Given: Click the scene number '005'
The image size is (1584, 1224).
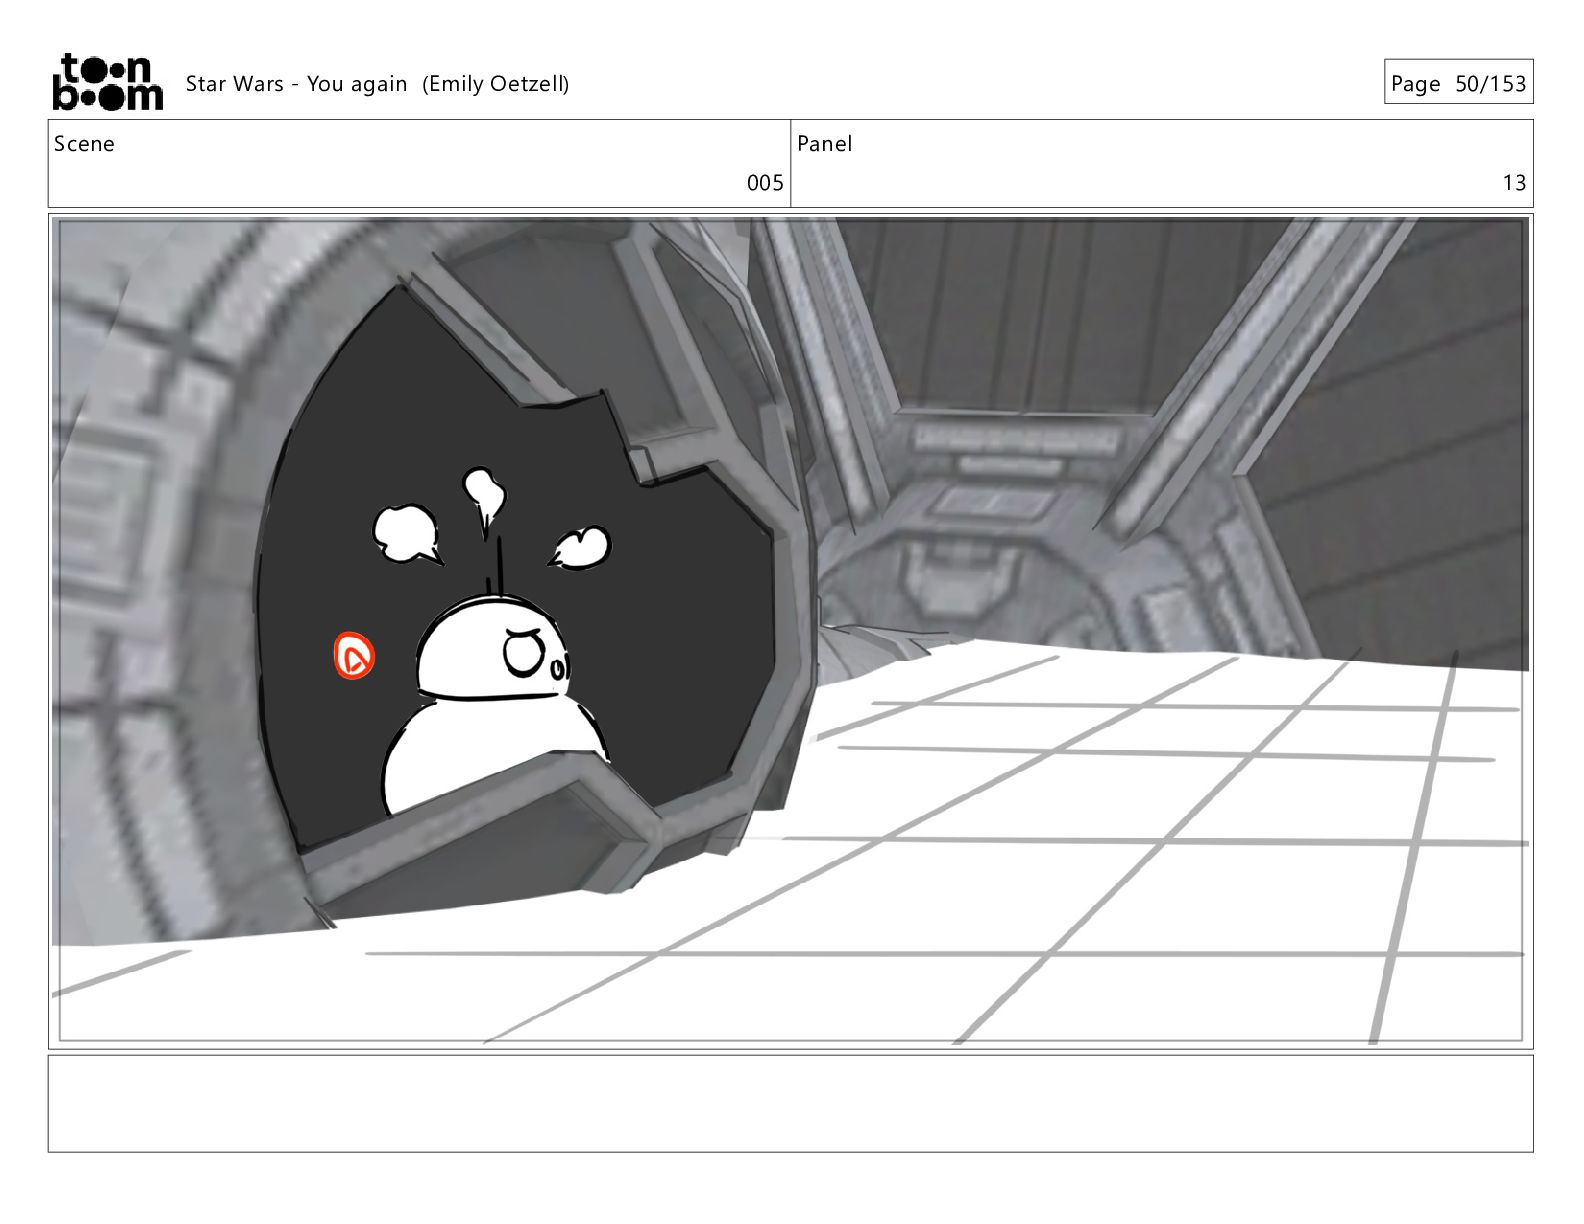Looking at the screenshot, I should pos(765,183).
